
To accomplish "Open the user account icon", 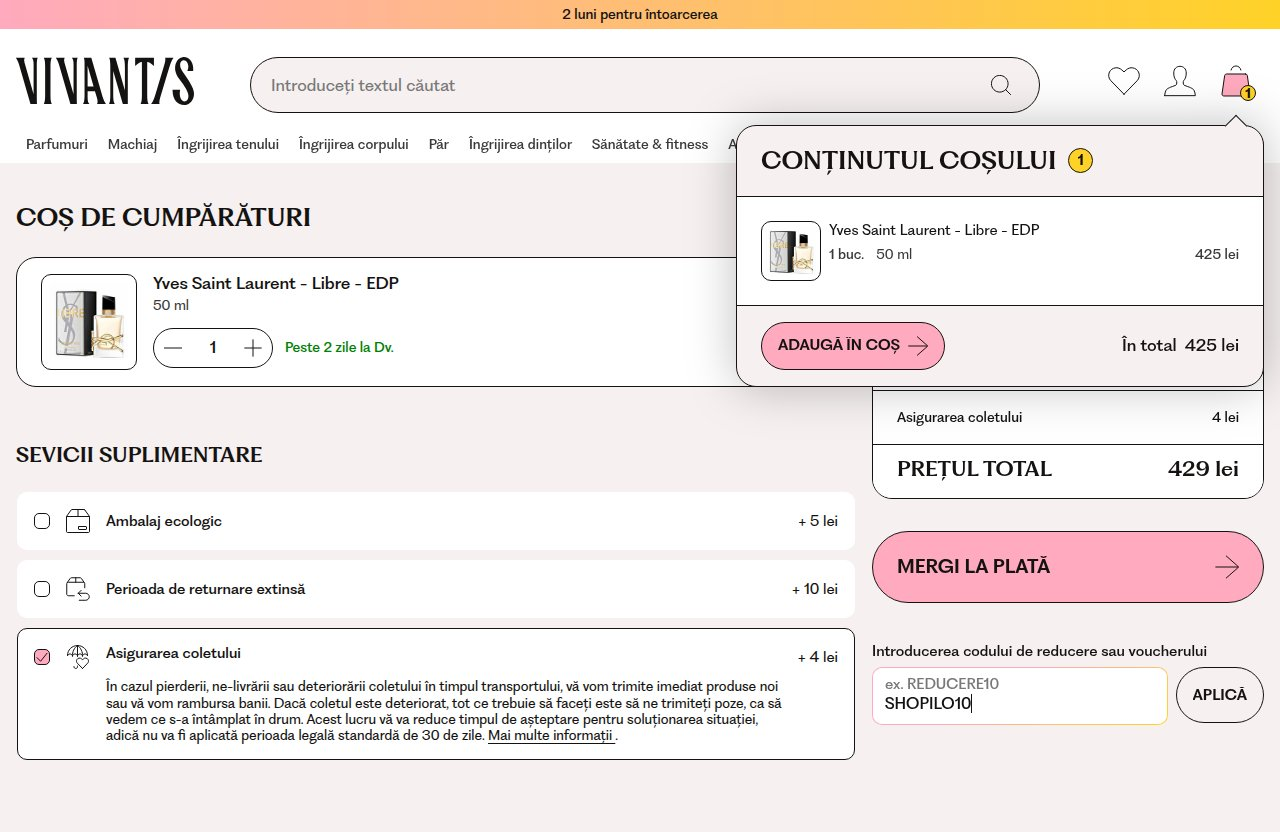I will pyautogui.click(x=1180, y=81).
